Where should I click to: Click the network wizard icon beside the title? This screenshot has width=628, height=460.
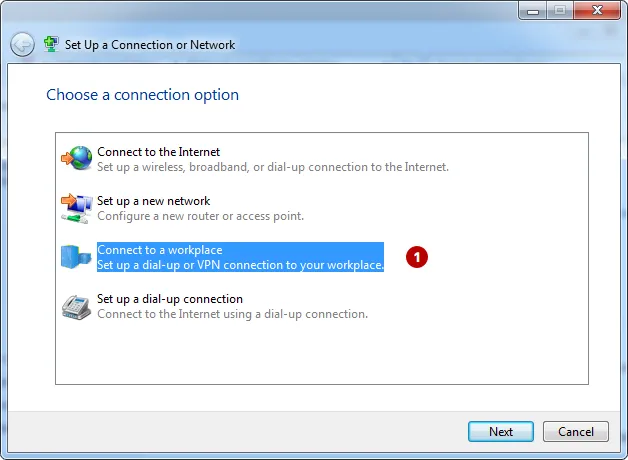click(51, 44)
